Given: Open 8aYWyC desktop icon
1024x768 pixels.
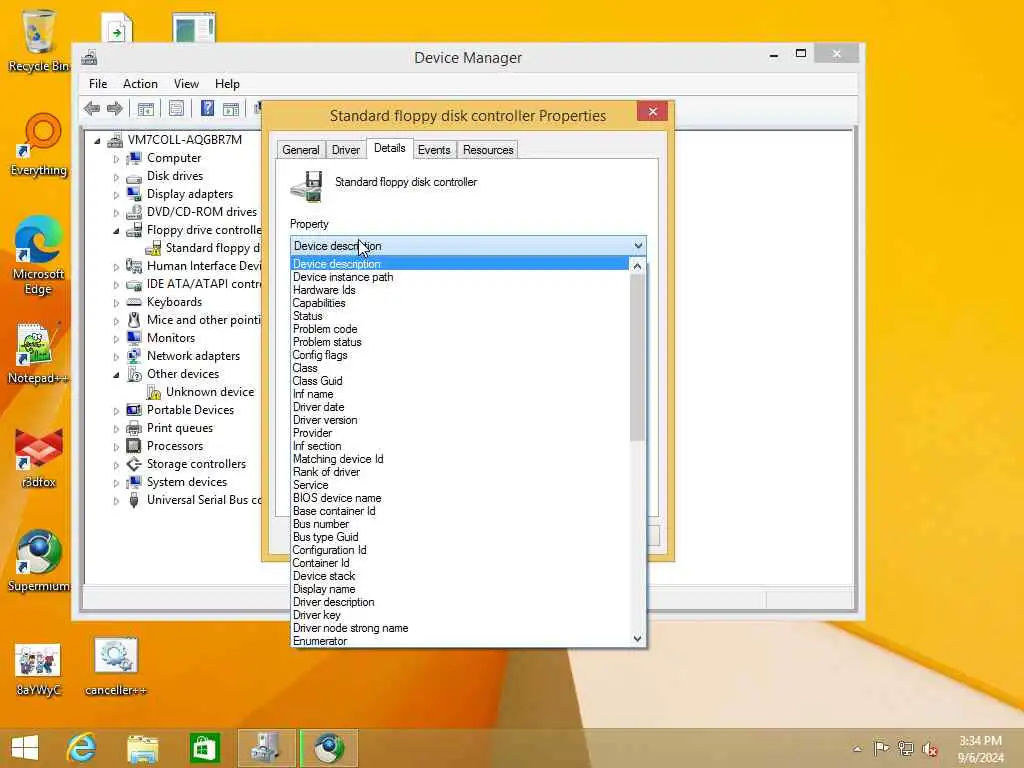Looking at the screenshot, I should pos(38,668).
